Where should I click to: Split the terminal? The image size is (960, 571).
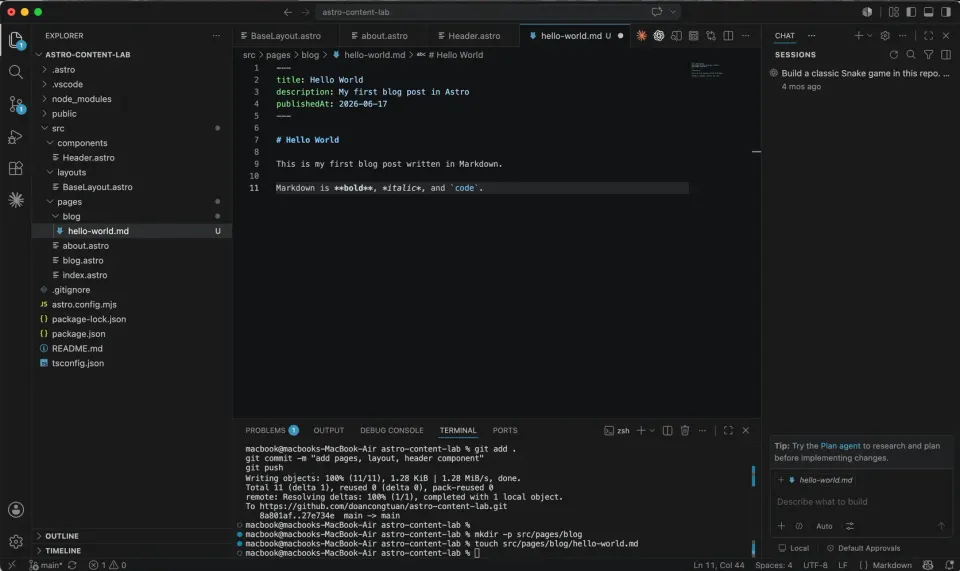[x=667, y=430]
